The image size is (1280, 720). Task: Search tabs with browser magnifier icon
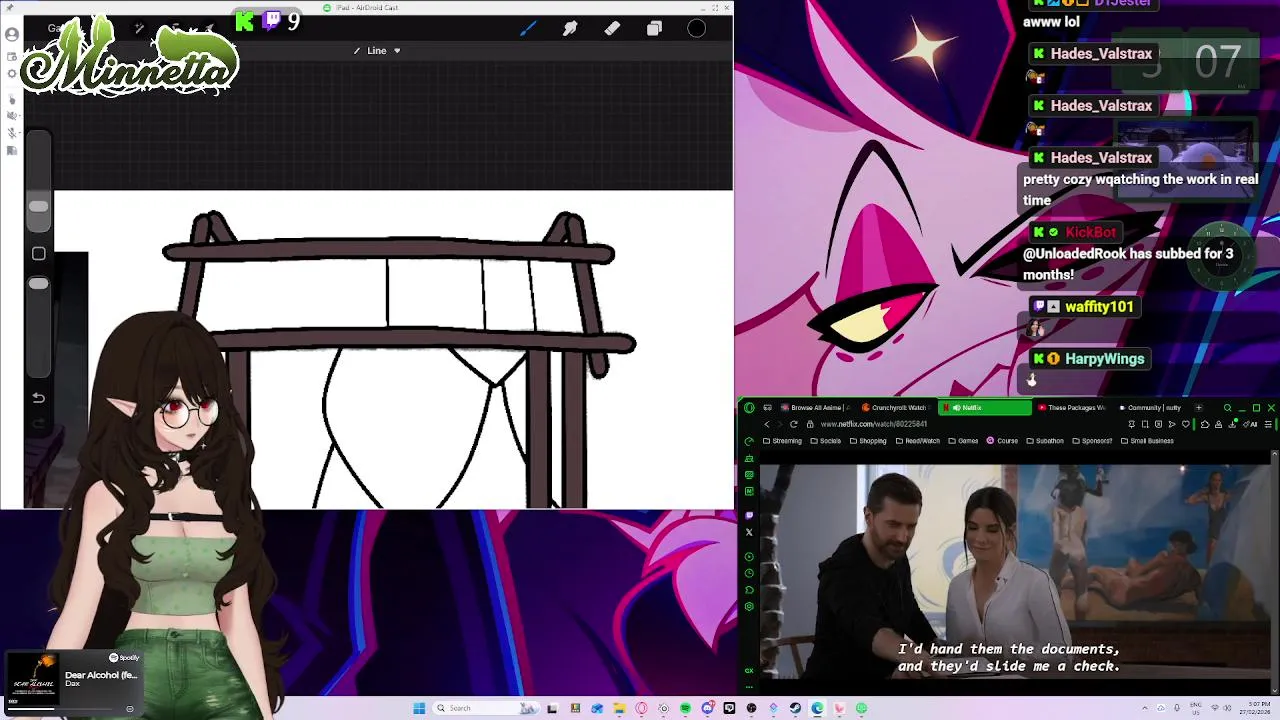[x=1228, y=407]
